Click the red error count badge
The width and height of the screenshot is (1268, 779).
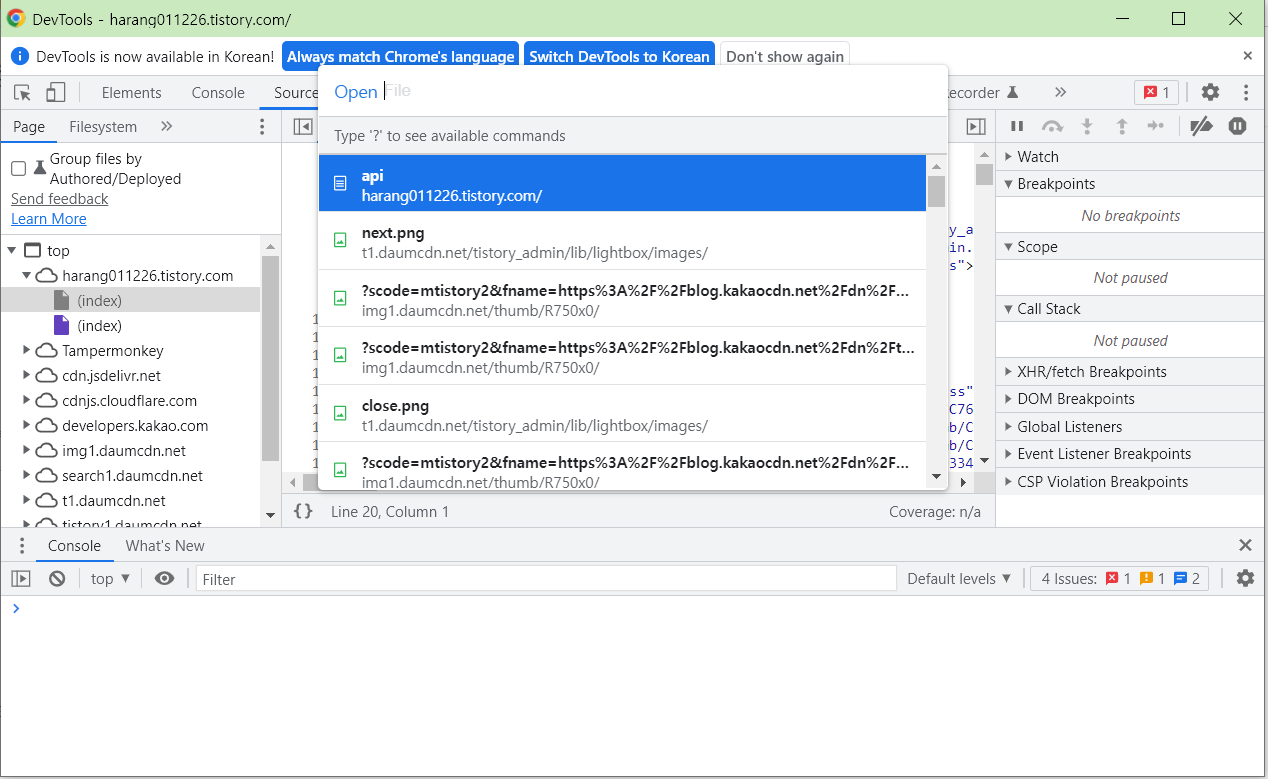[x=1156, y=92]
